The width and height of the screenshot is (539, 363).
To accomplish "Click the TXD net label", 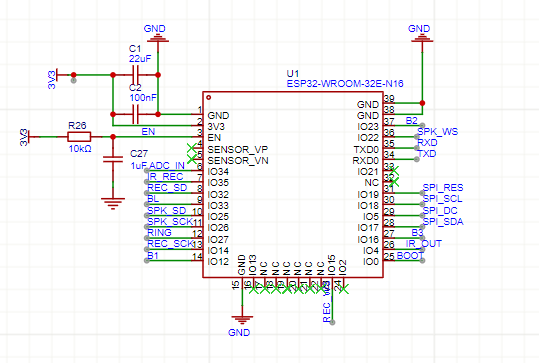I will tap(427, 154).
